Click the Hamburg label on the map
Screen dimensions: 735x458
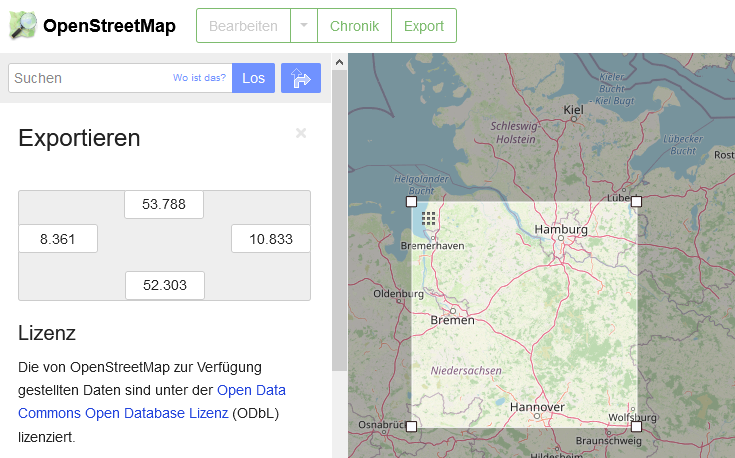coord(561,229)
